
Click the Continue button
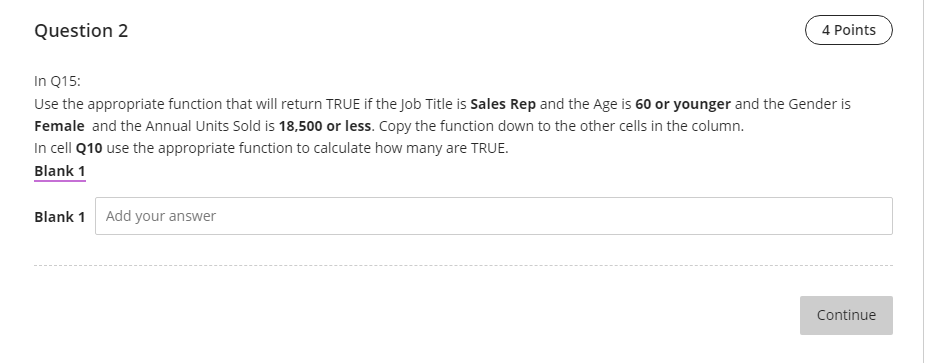coord(846,315)
